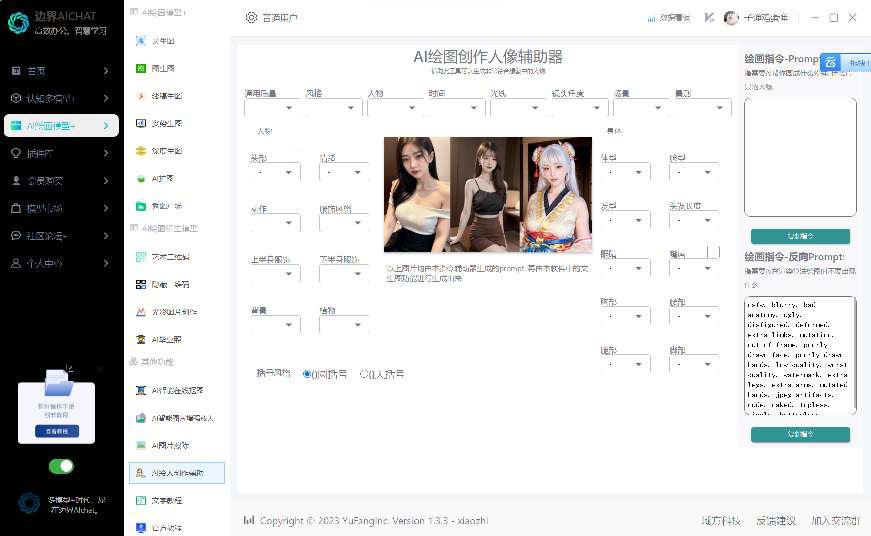Click the chat bubble icon in the dark sidebar
This screenshot has width=871, height=536.
(16, 236)
